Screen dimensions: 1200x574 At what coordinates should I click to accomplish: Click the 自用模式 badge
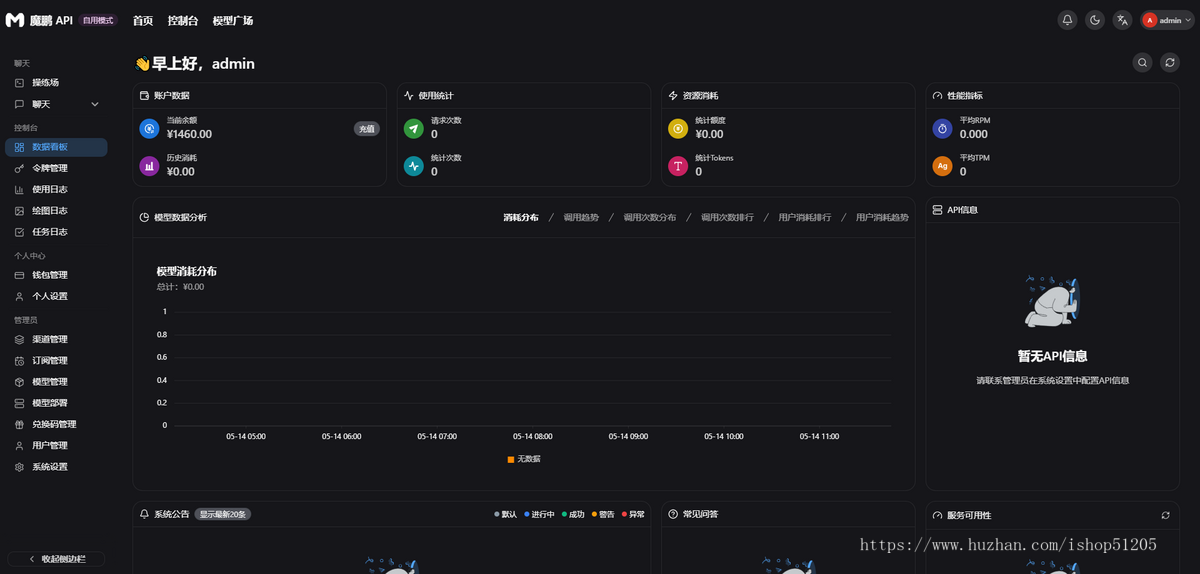[x=98, y=20]
